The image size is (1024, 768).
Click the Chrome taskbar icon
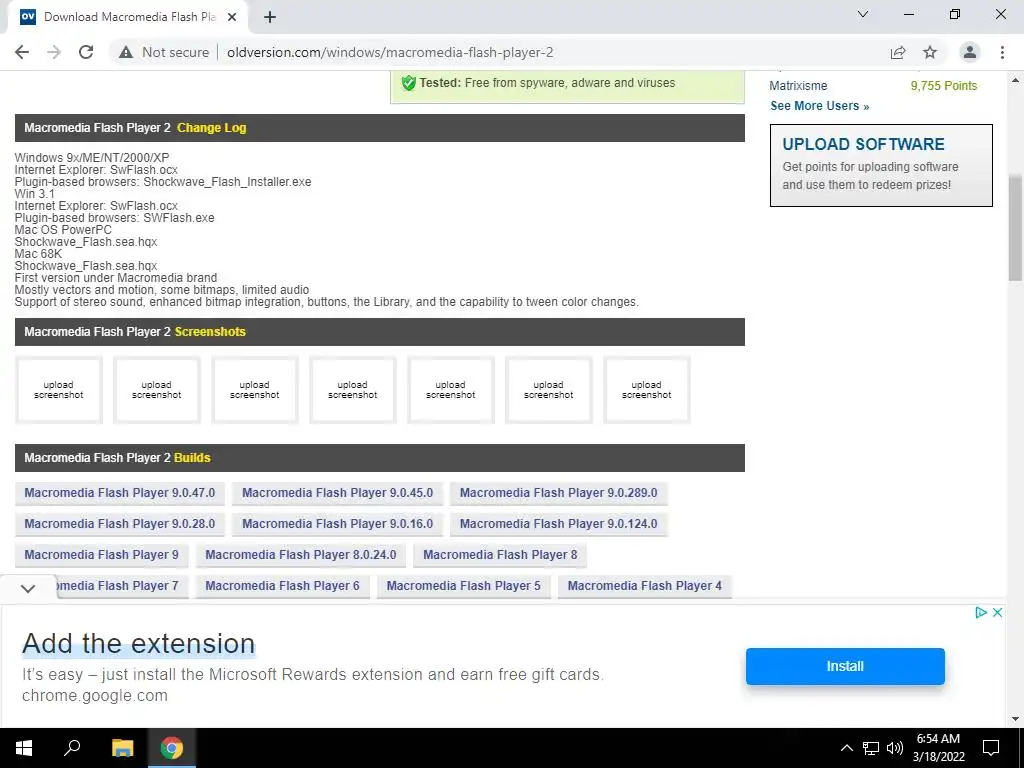[172, 748]
